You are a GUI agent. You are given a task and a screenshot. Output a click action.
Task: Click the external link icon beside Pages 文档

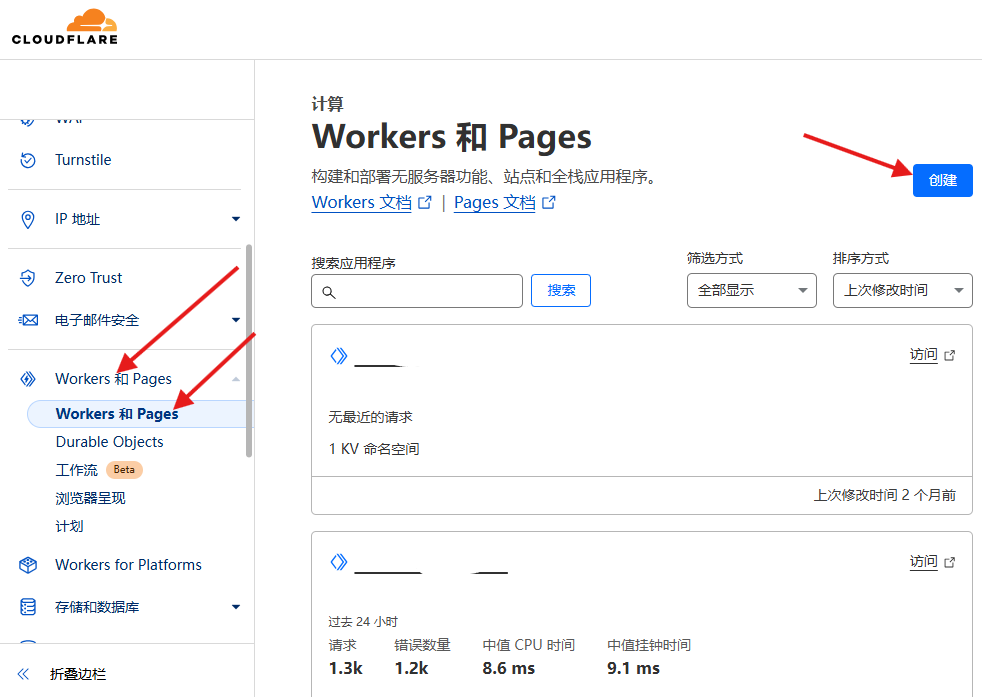click(x=549, y=202)
